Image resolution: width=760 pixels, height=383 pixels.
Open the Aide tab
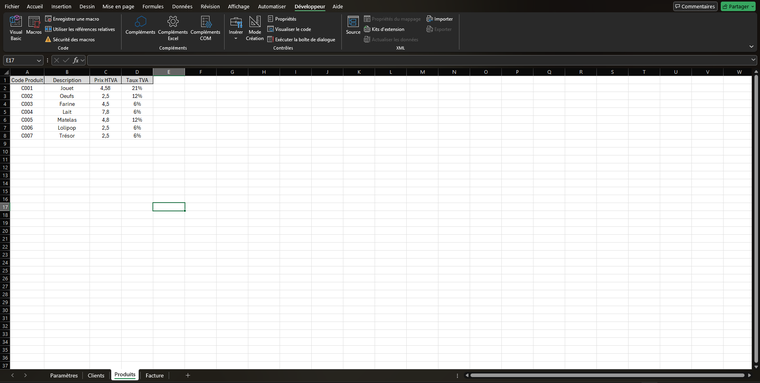point(338,7)
